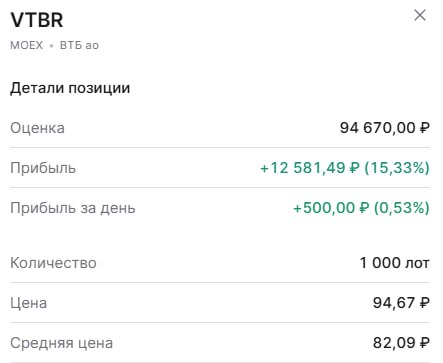This screenshot has width=443, height=363.
Task: Select the Цена row label
Action: [x=29, y=303]
